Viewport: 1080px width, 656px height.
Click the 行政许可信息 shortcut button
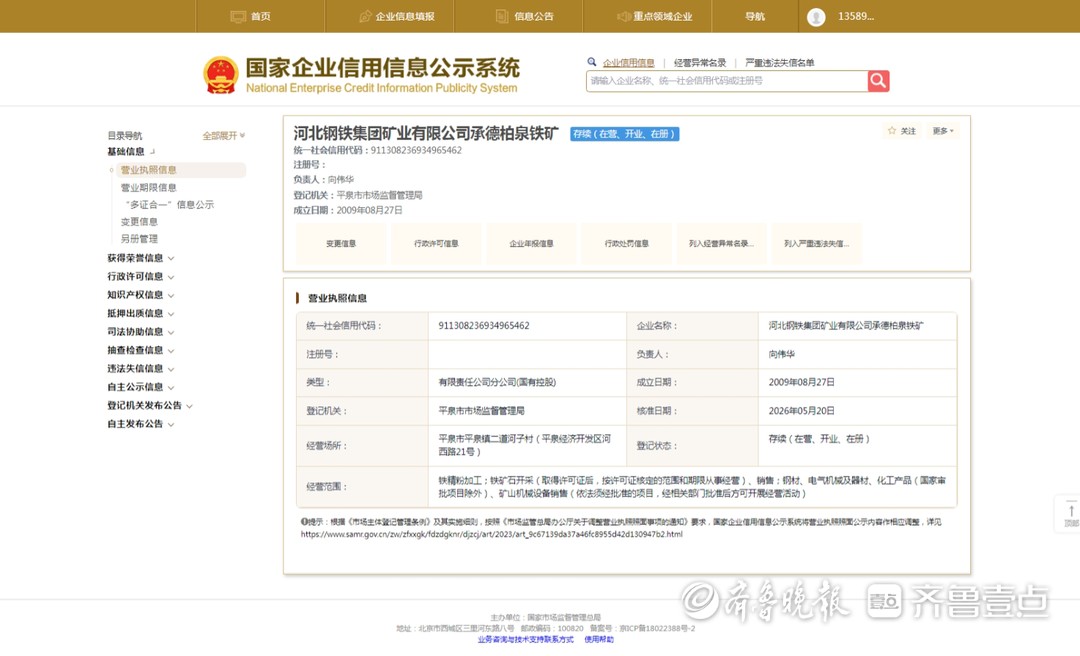pos(436,243)
